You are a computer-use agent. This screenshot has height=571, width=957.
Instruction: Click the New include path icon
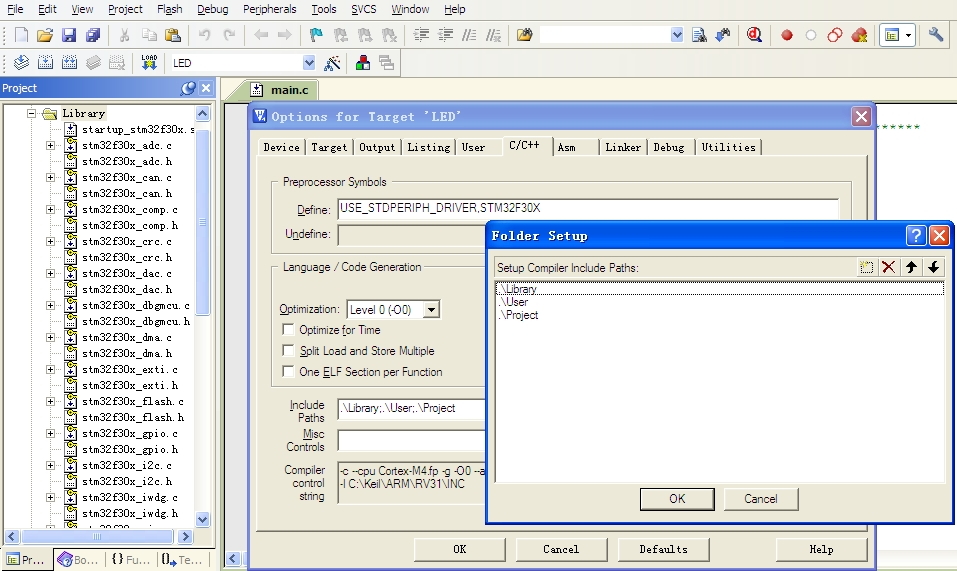pyautogui.click(x=867, y=267)
